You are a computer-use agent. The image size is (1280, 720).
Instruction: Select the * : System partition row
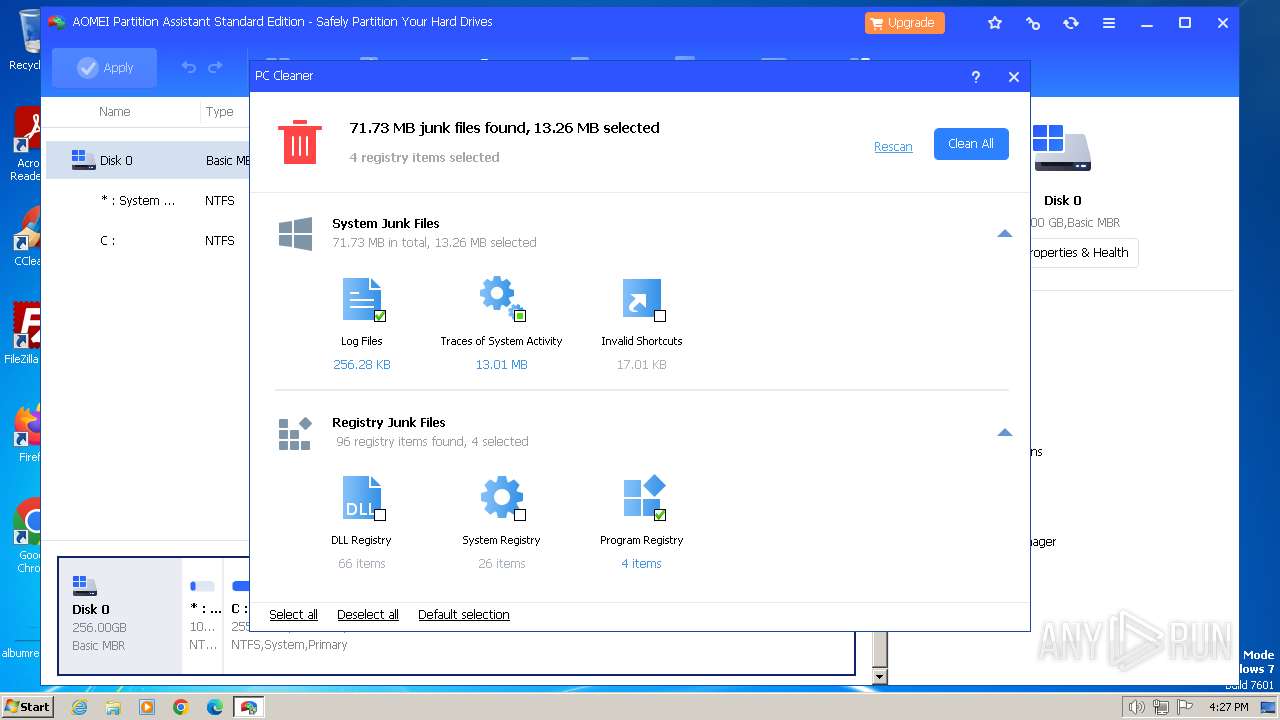(148, 200)
